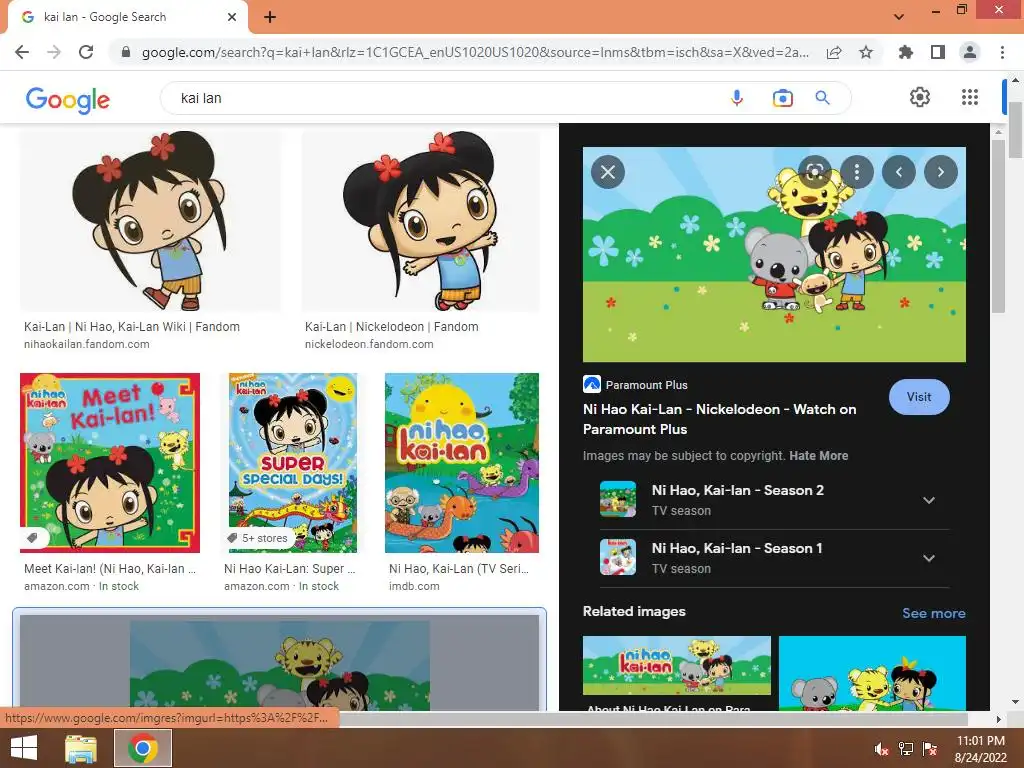1024x768 pixels.
Task: Open the 'Super Special Days!' cover image
Action: coord(293,462)
